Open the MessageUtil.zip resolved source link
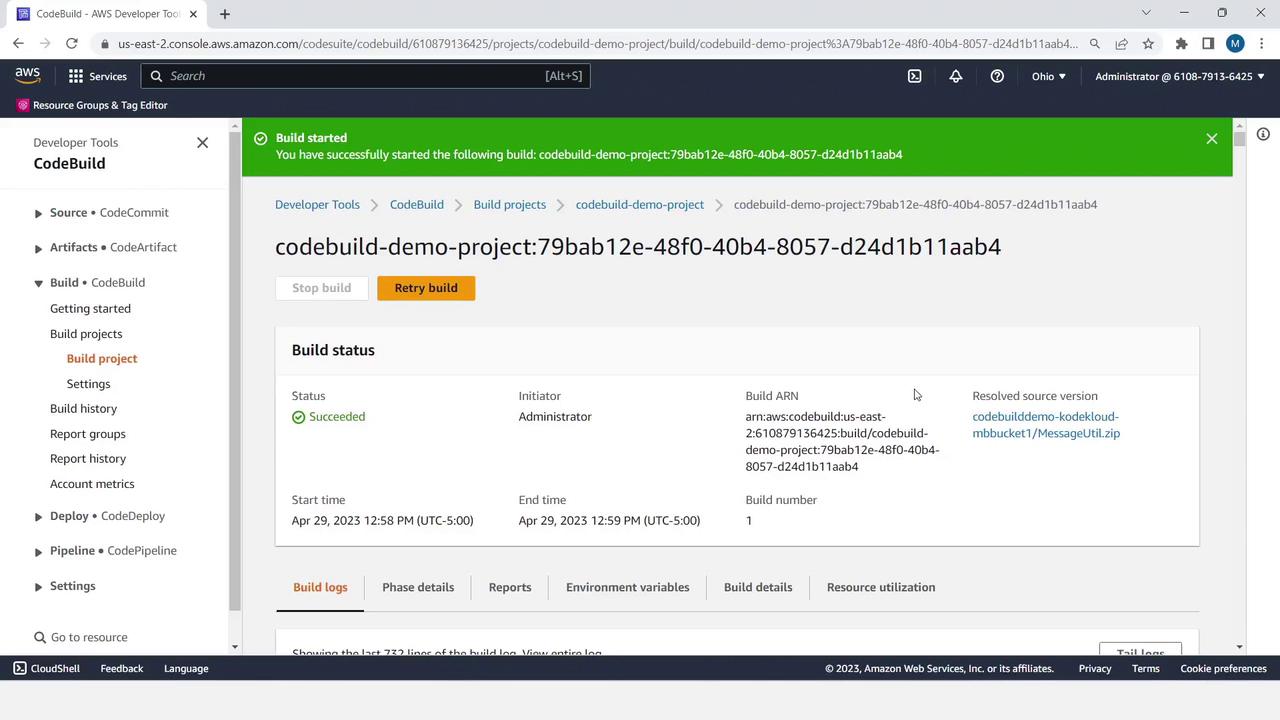1280x720 pixels. pos(1046,425)
